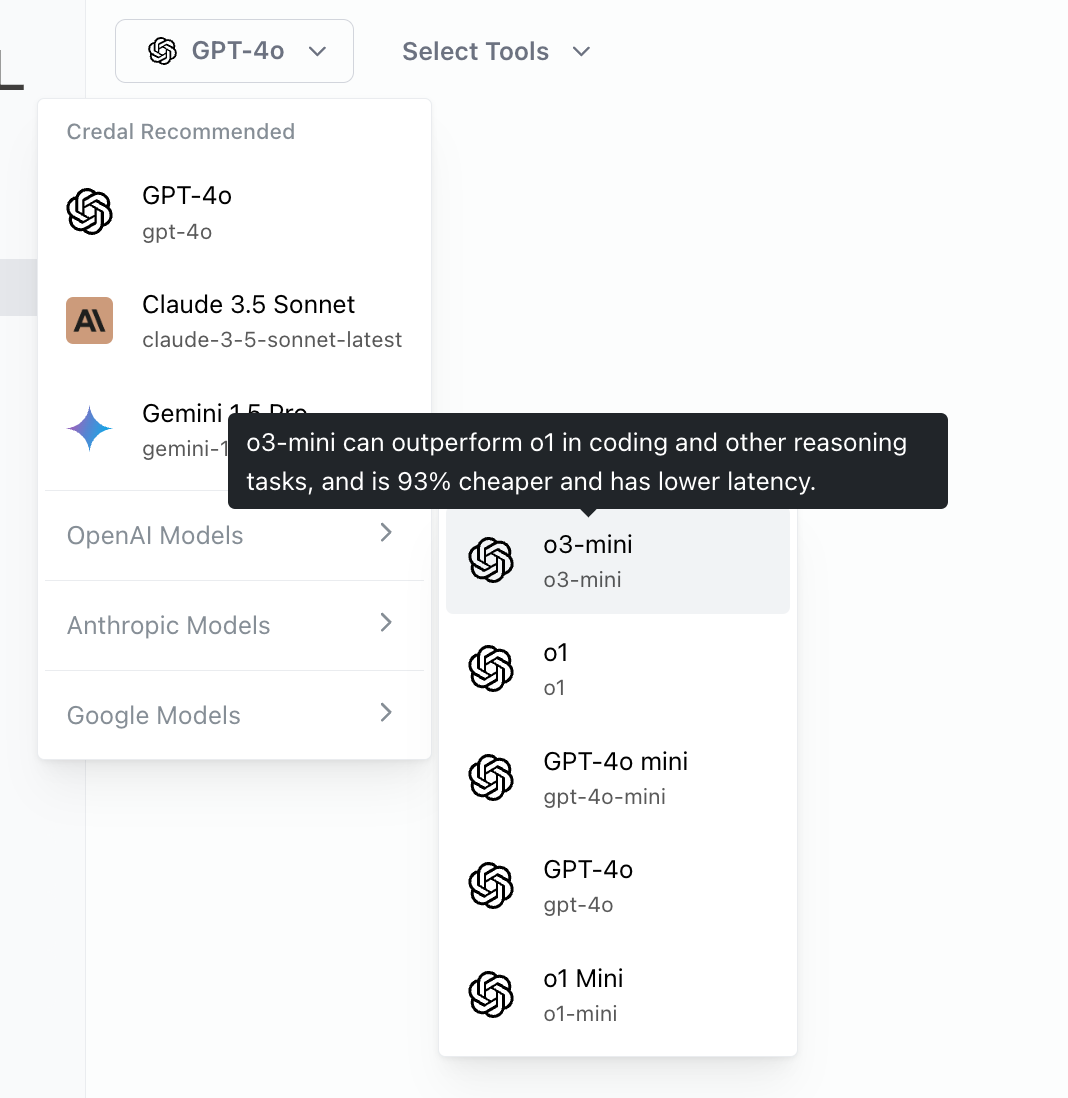The width and height of the screenshot is (1068, 1098).
Task: Choose Claude 3.5 Sonnet from recommended list
Action: pyautogui.click(x=235, y=321)
